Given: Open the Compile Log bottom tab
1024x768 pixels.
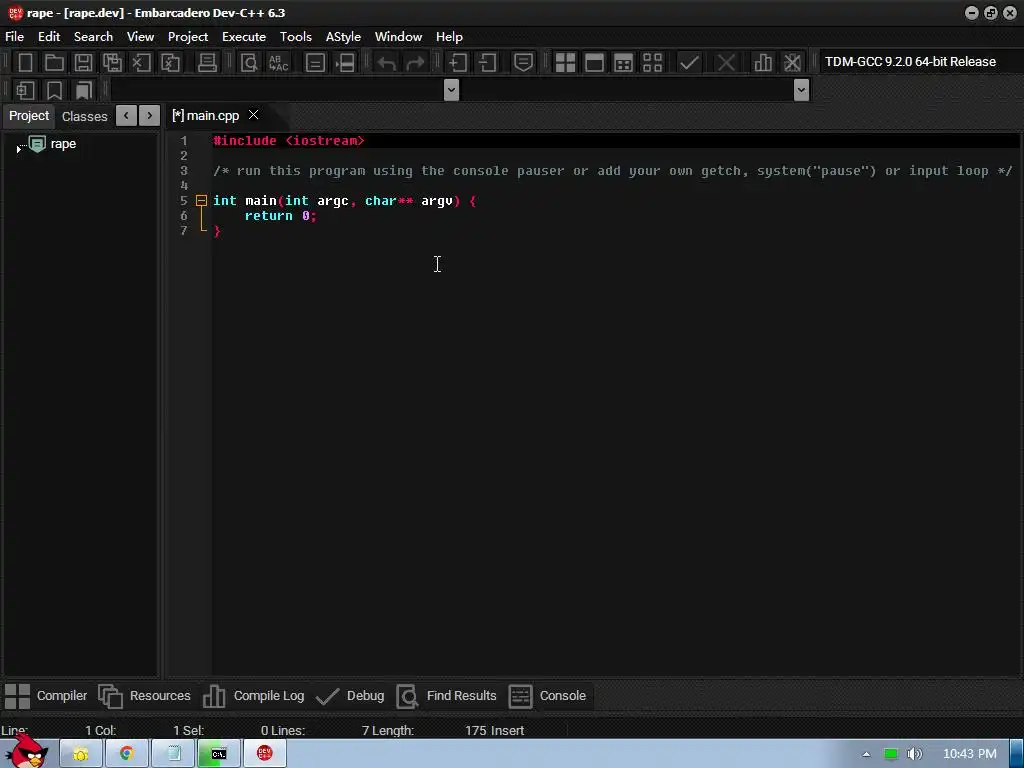Looking at the screenshot, I should pos(253,696).
